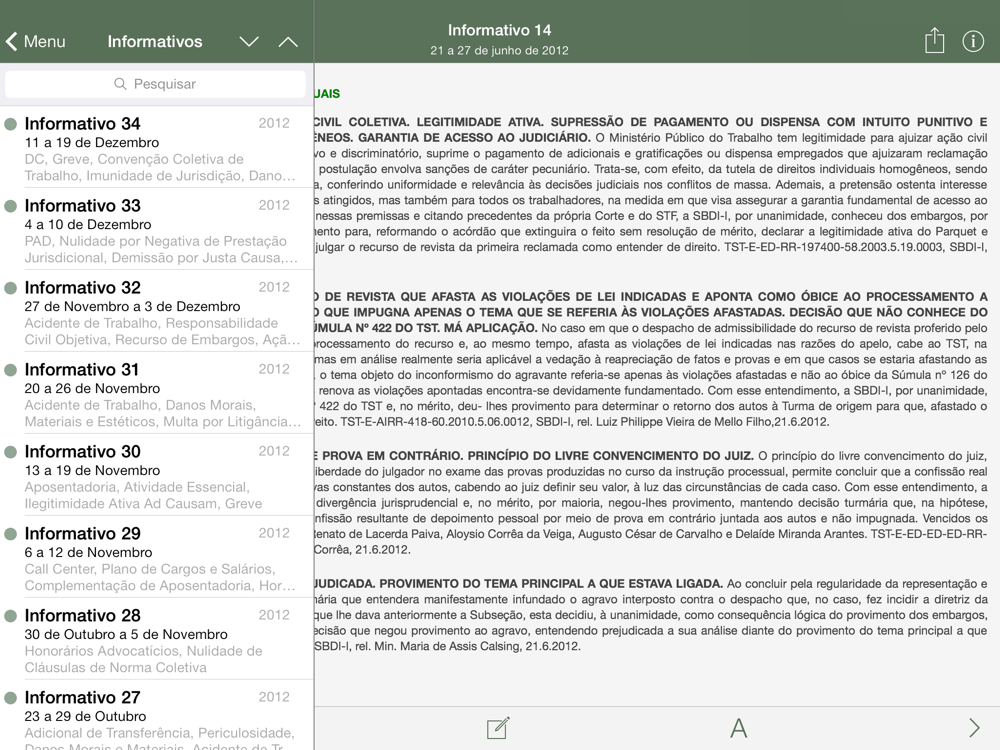Open Informativo 30 in the list
This screenshot has width=1000, height=750.
[157, 476]
